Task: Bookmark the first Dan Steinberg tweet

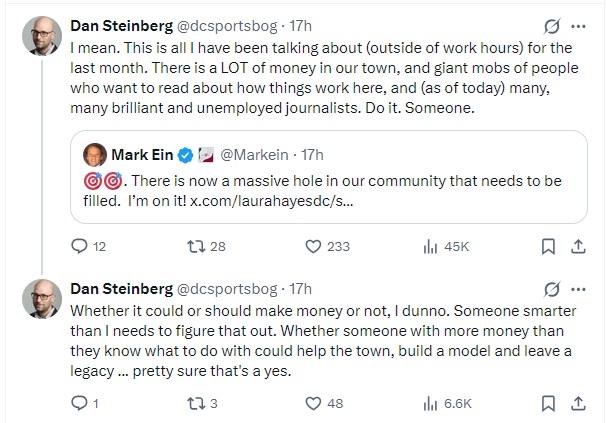Action: pos(548,245)
